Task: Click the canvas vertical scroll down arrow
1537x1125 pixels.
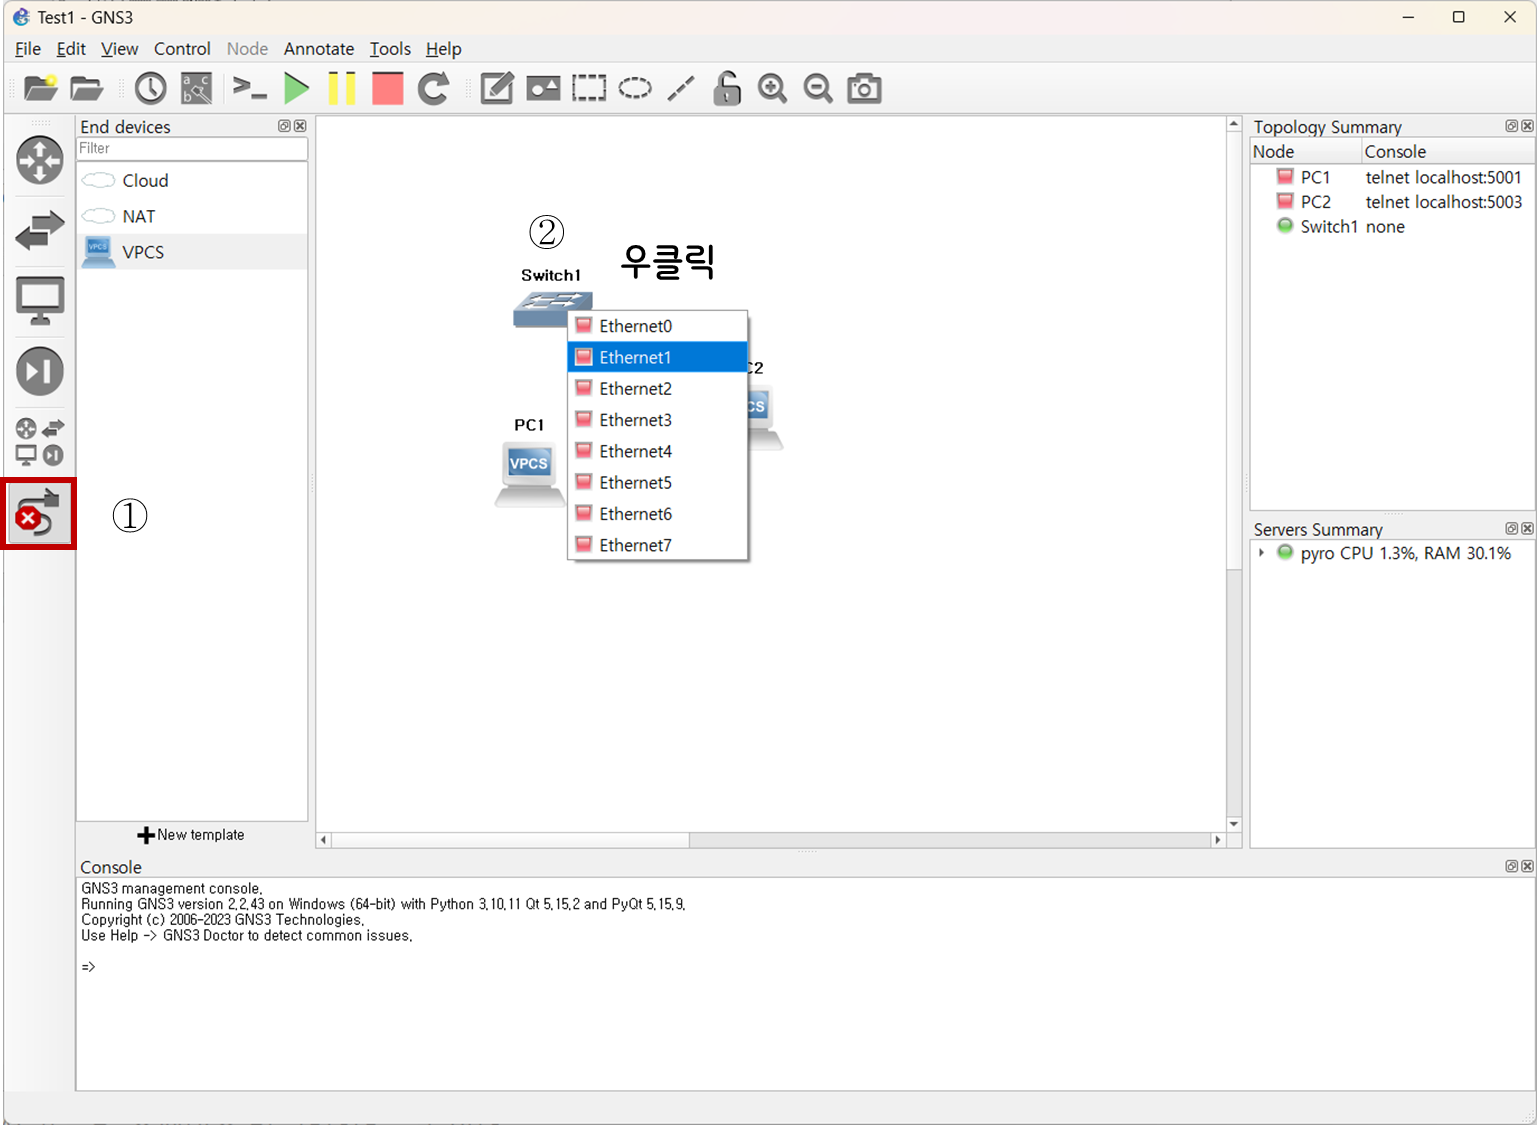Action: point(1234,824)
